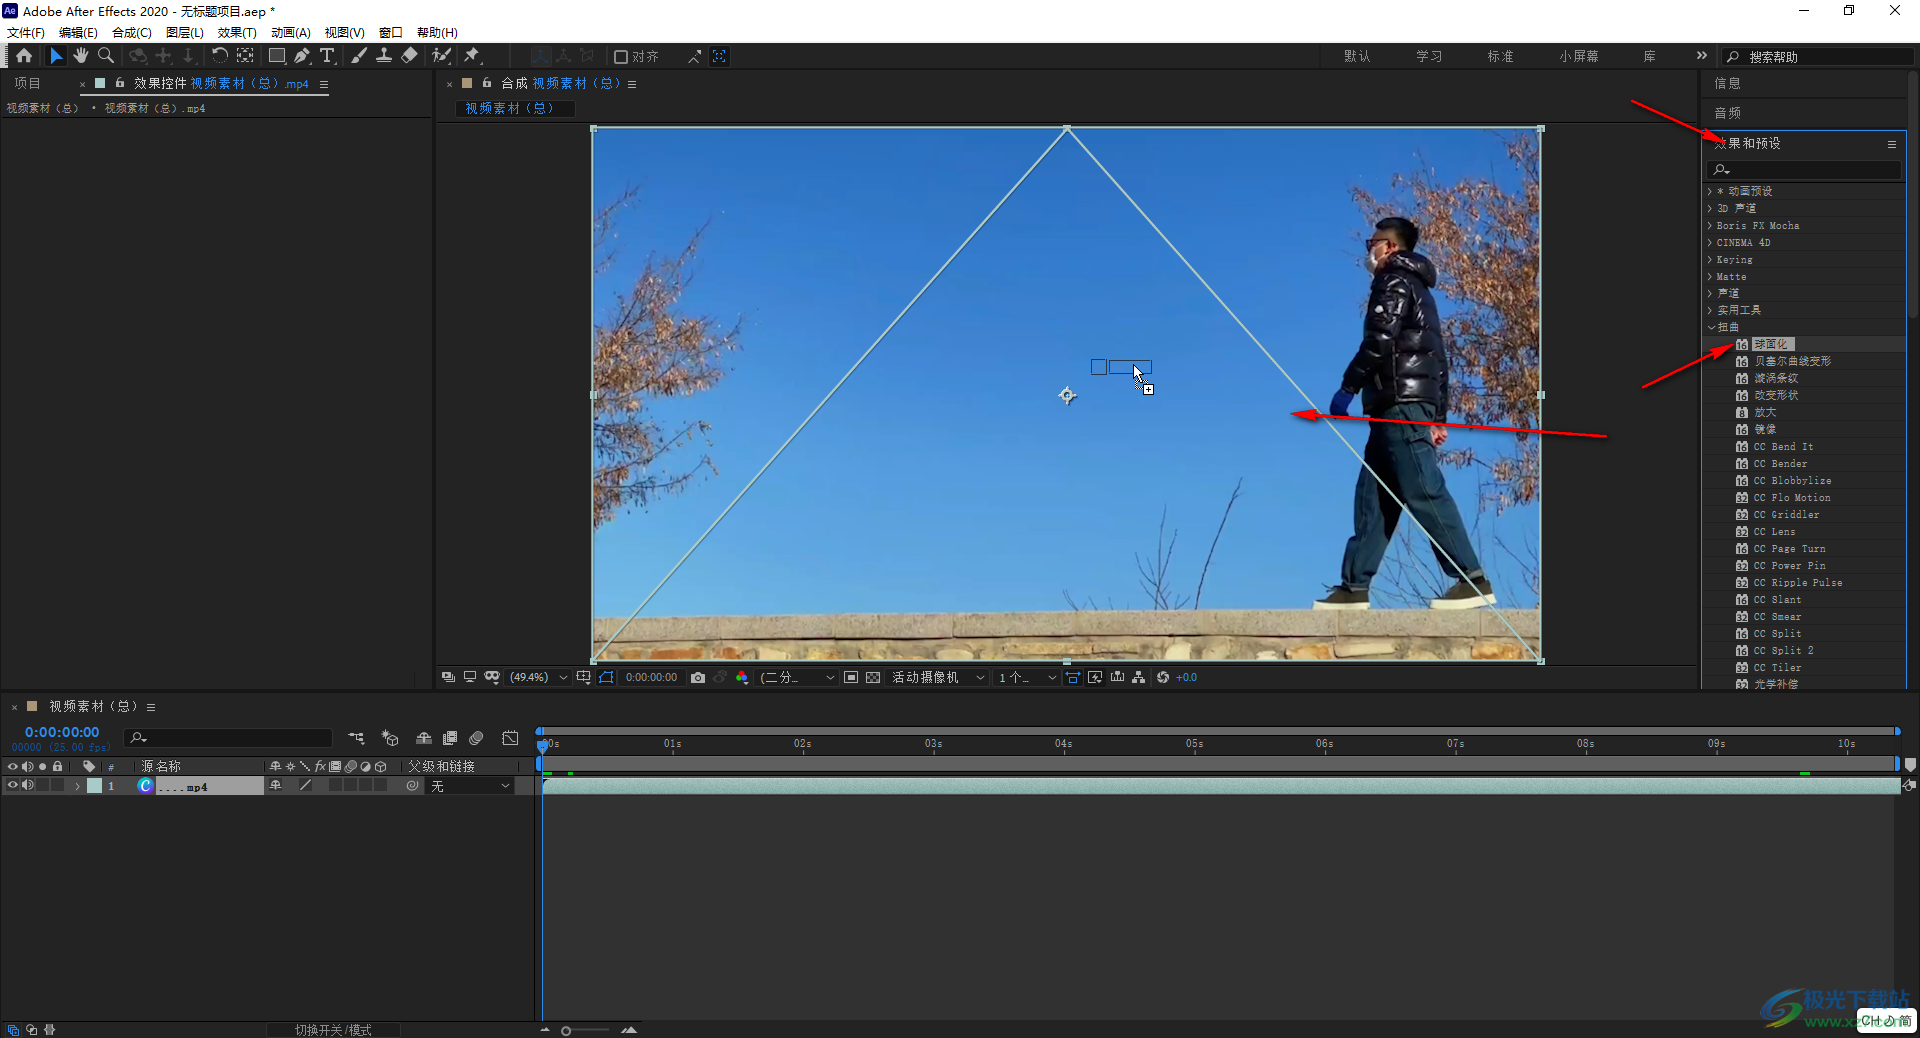Toggle mask and shape path visibility
This screenshot has width=1920, height=1038.
pyautogui.click(x=607, y=677)
